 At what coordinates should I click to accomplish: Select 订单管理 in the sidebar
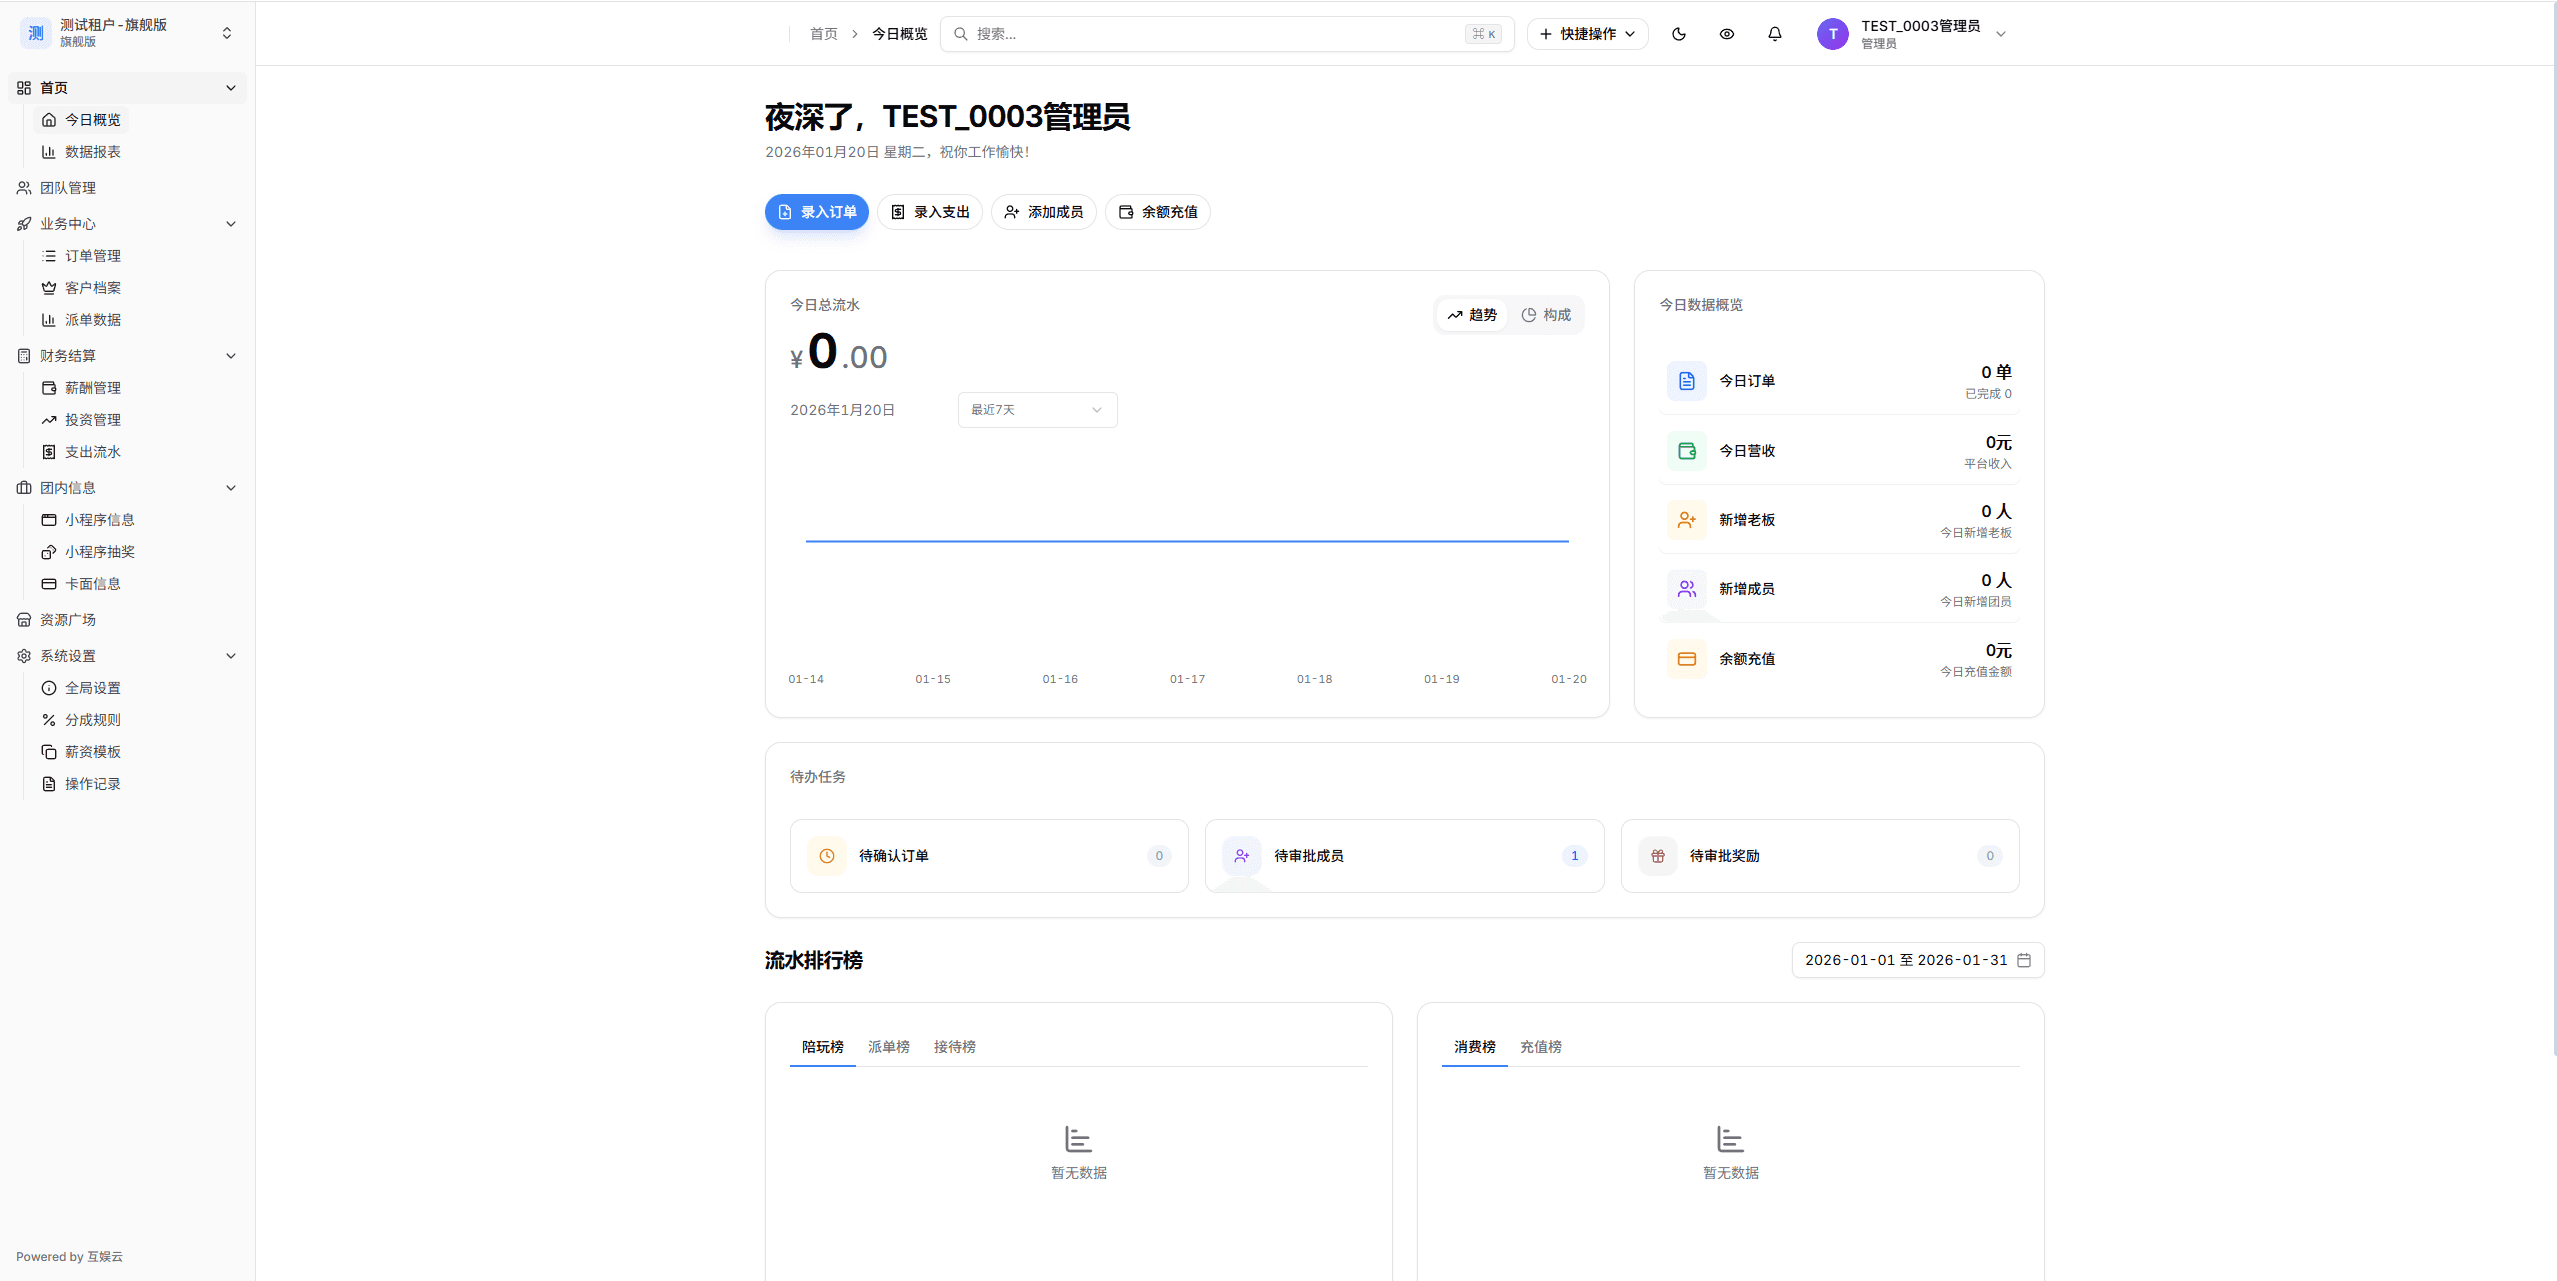pyautogui.click(x=94, y=255)
